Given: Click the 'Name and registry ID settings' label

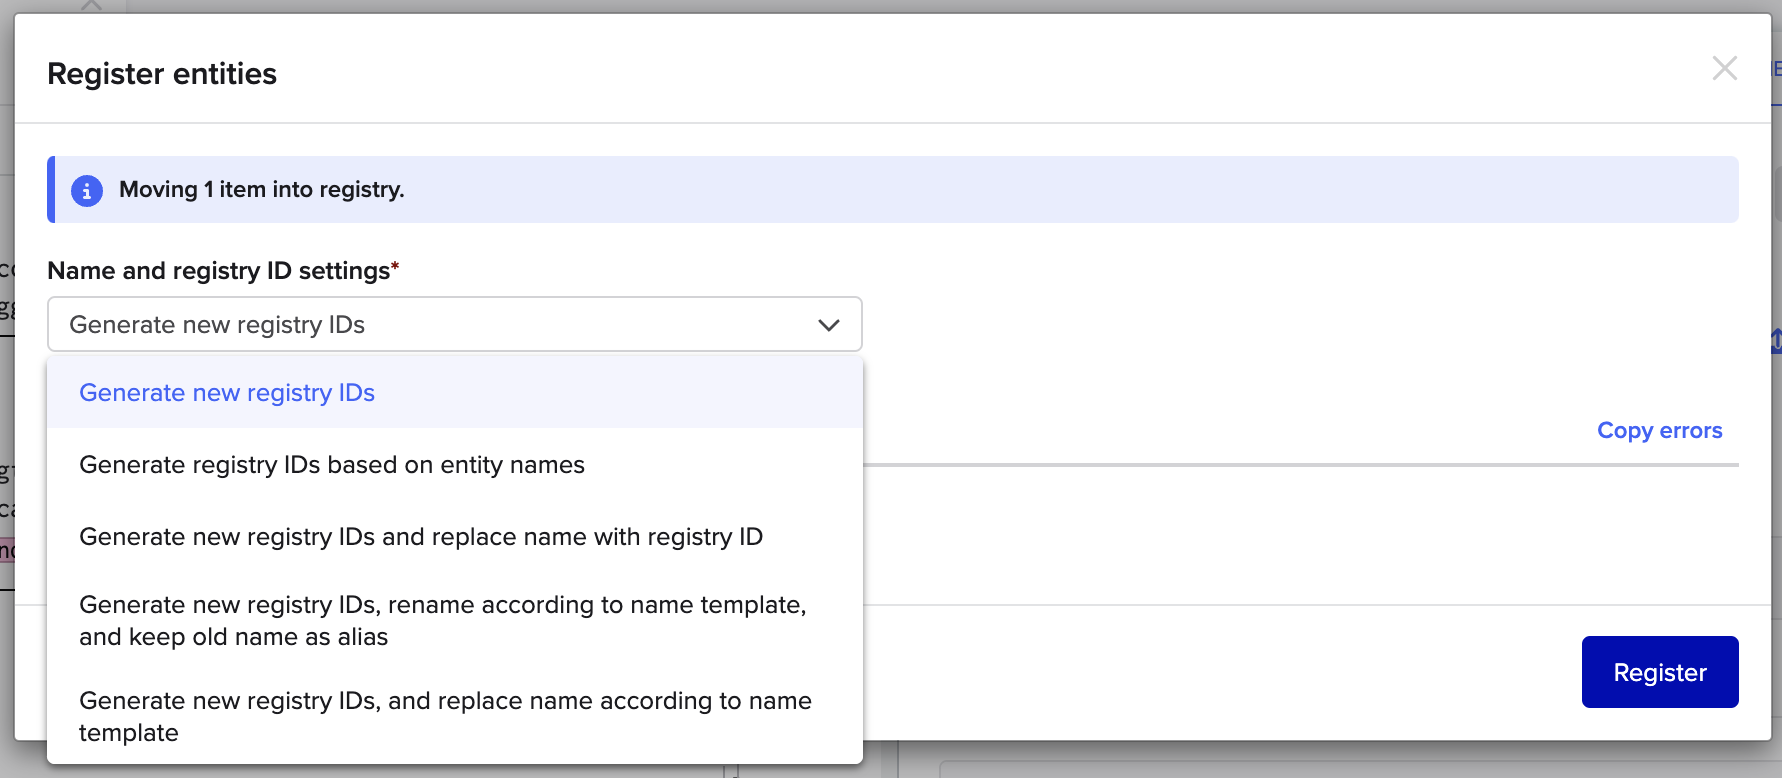Looking at the screenshot, I should (x=223, y=271).
